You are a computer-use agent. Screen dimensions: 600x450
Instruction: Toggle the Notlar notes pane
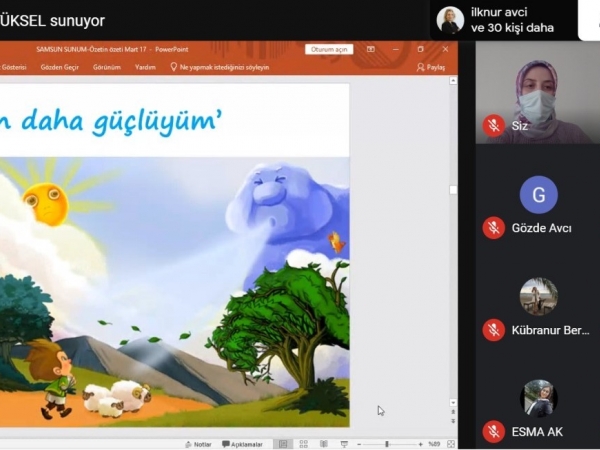198,444
